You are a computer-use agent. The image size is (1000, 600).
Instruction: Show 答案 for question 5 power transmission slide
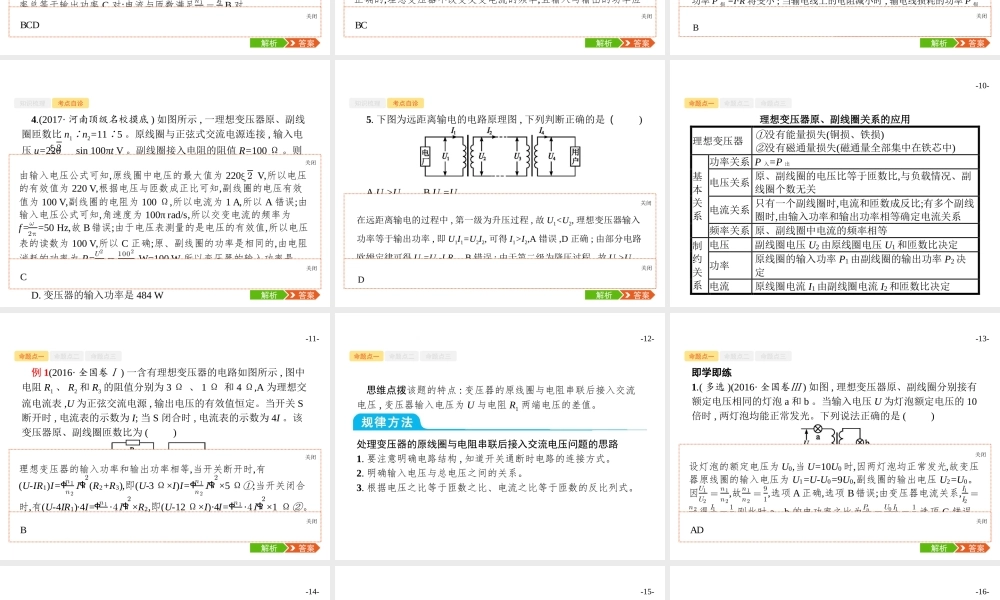(x=640, y=295)
